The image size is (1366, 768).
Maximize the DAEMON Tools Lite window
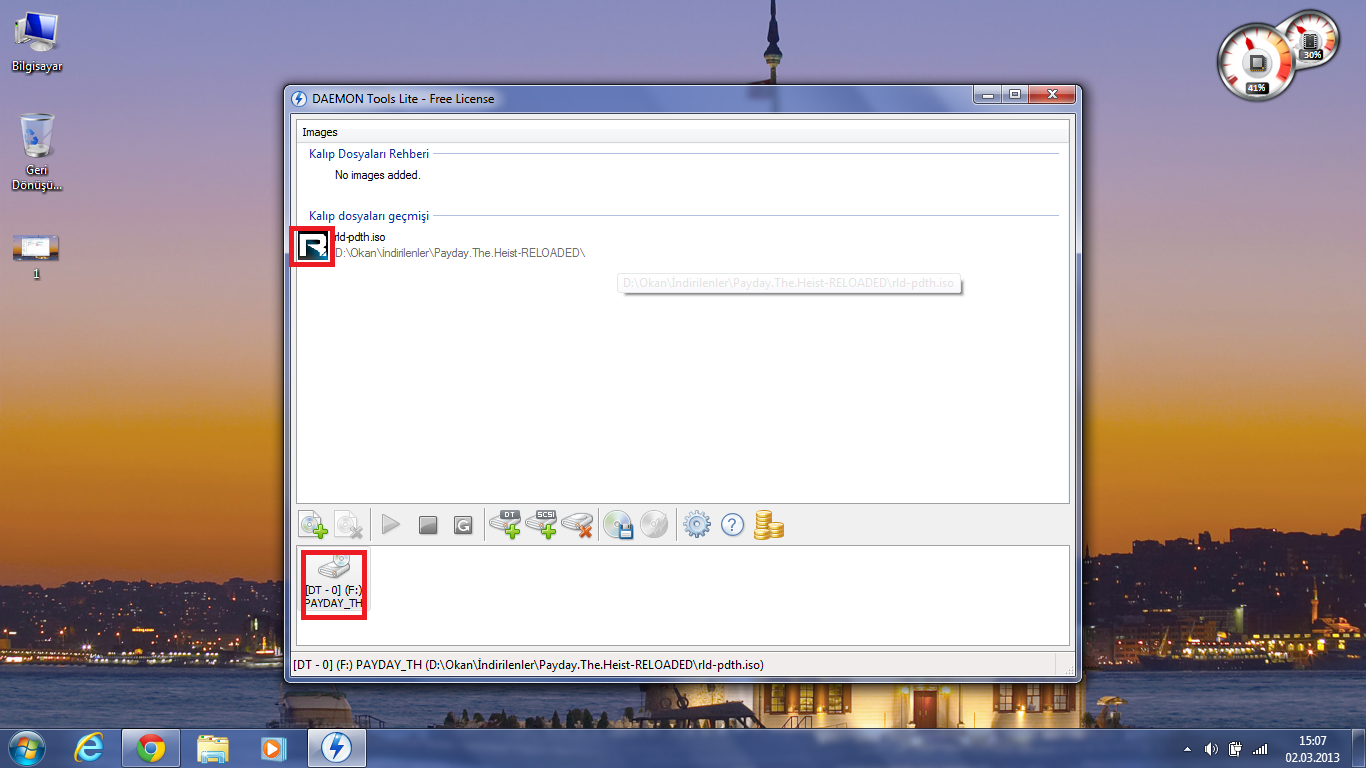click(x=1015, y=94)
